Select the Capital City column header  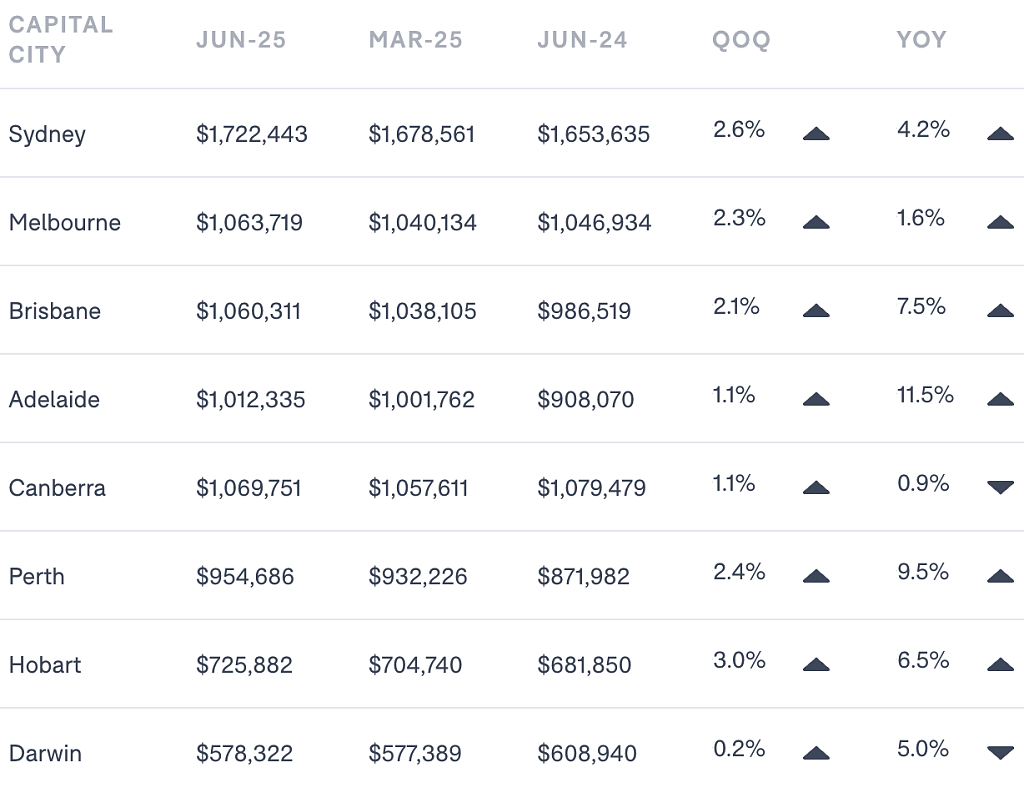pos(61,40)
